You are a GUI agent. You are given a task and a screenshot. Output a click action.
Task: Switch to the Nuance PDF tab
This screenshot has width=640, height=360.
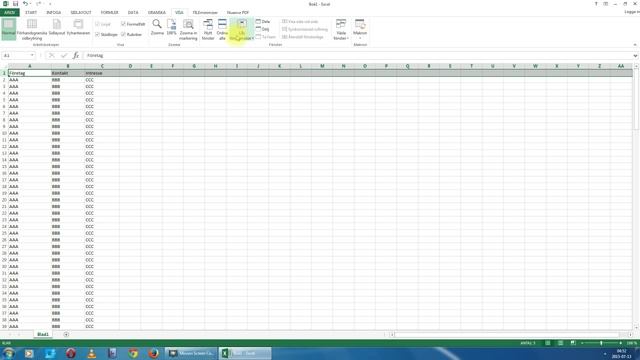coord(238,13)
